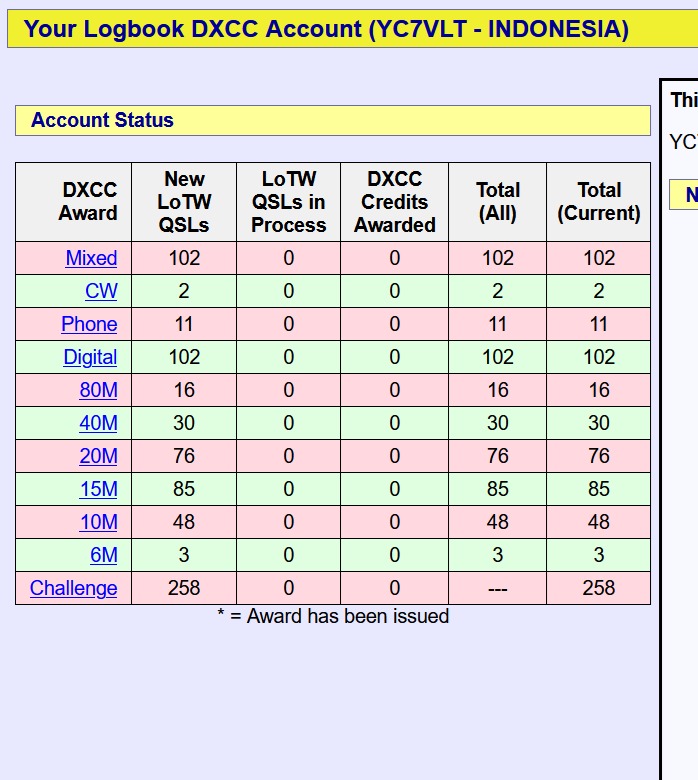Viewport: 698px width, 780px height.
Task: Open the 10M band link
Action: (x=98, y=522)
